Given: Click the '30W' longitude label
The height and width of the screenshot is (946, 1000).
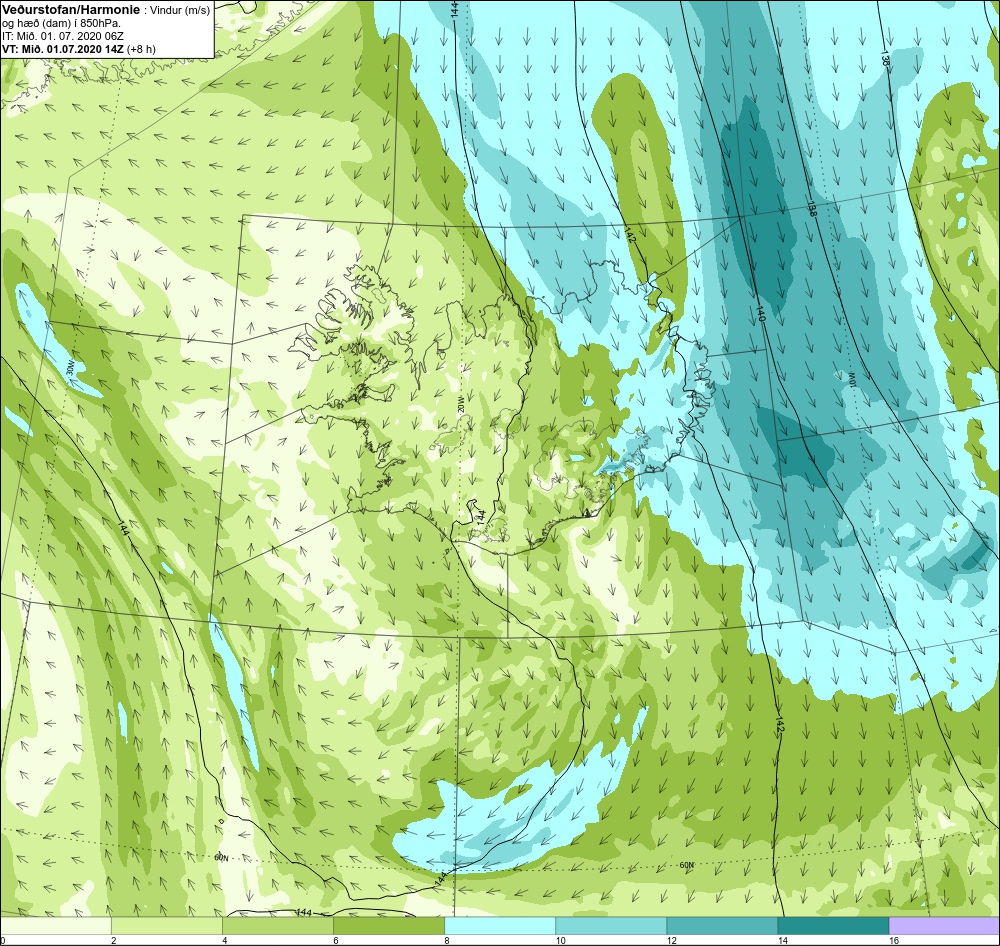Looking at the screenshot, I should coord(71,370).
